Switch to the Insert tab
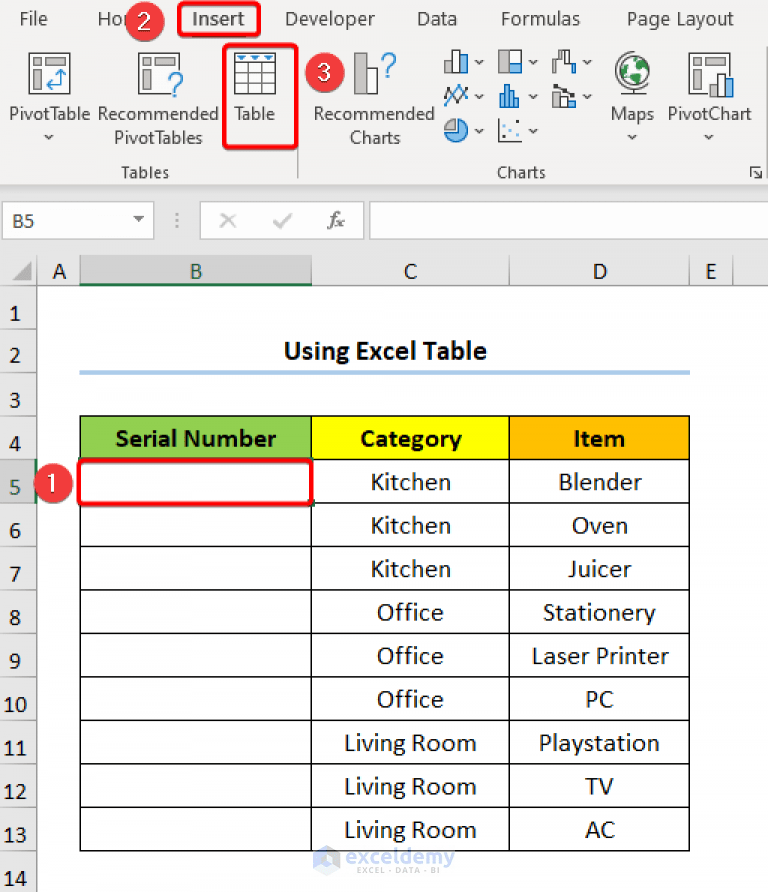 [218, 19]
